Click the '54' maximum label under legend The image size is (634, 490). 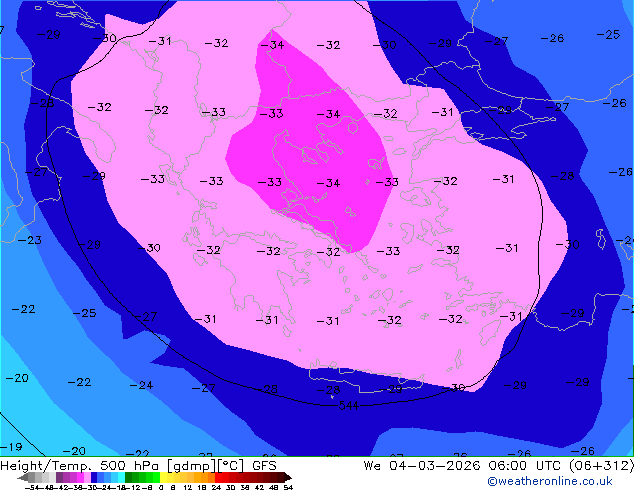click(288, 488)
